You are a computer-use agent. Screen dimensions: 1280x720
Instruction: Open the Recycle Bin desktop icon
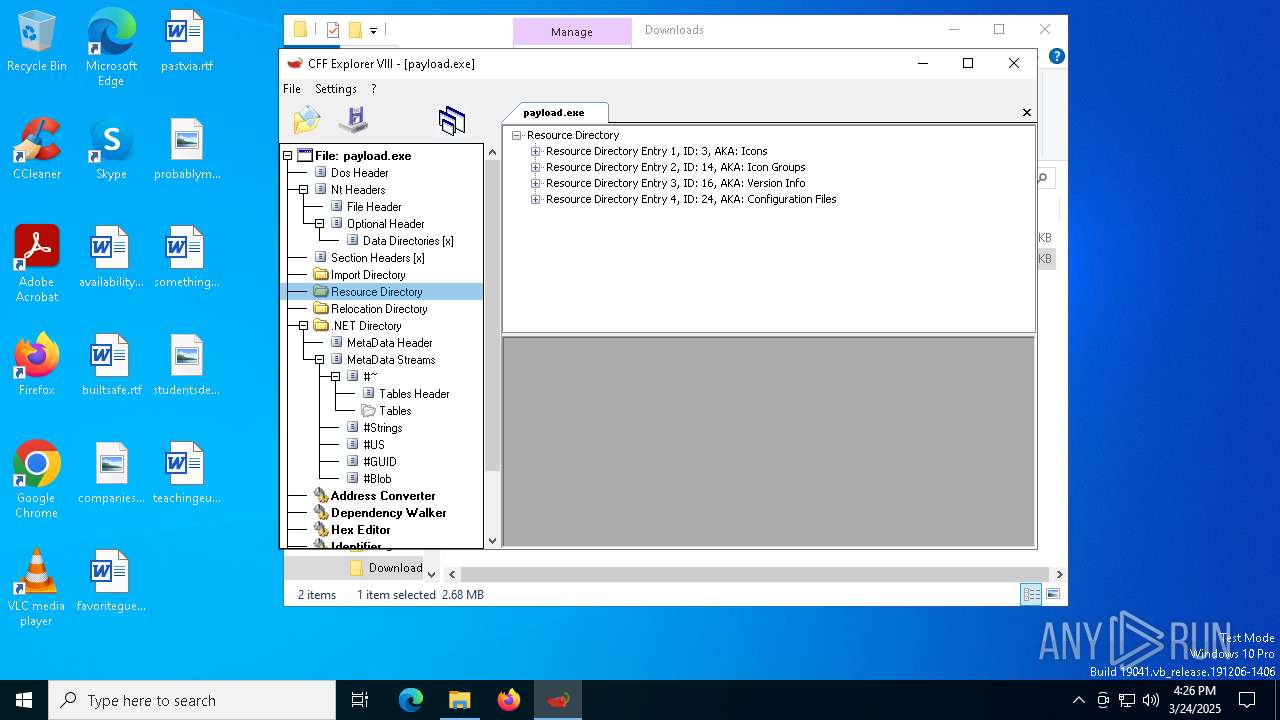(37, 42)
